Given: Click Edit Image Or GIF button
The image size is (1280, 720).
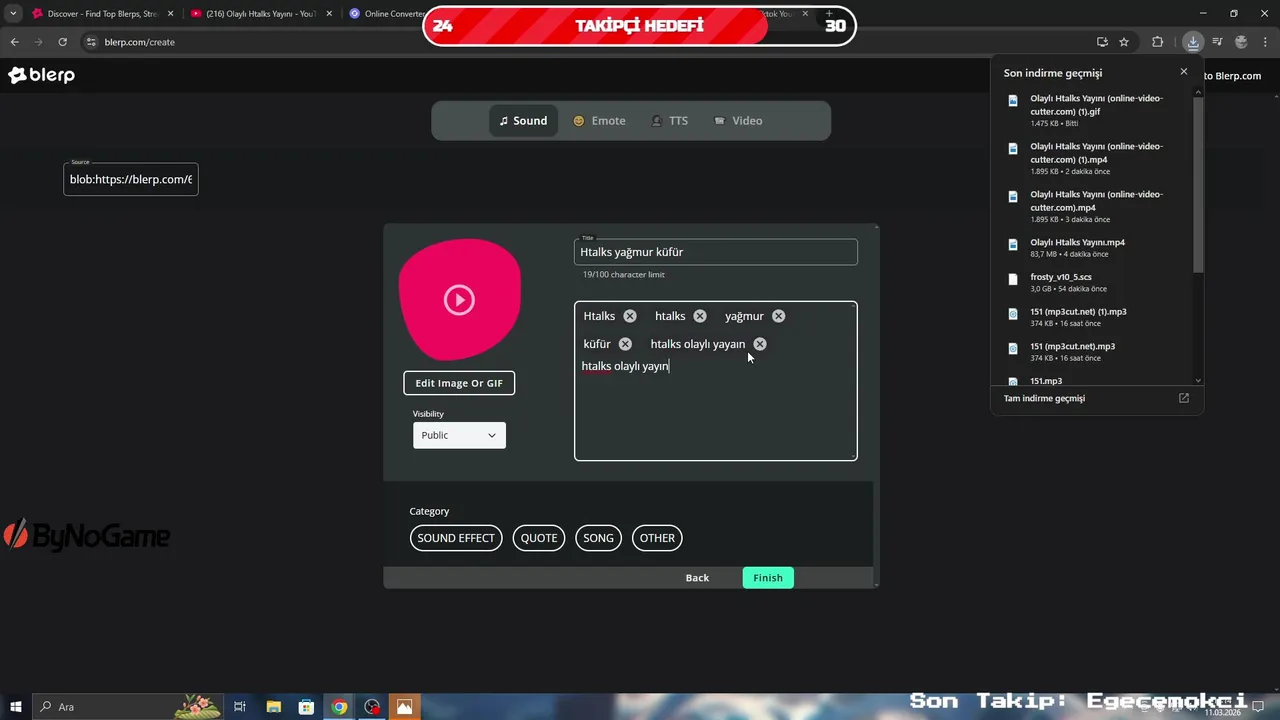Looking at the screenshot, I should [x=459, y=383].
